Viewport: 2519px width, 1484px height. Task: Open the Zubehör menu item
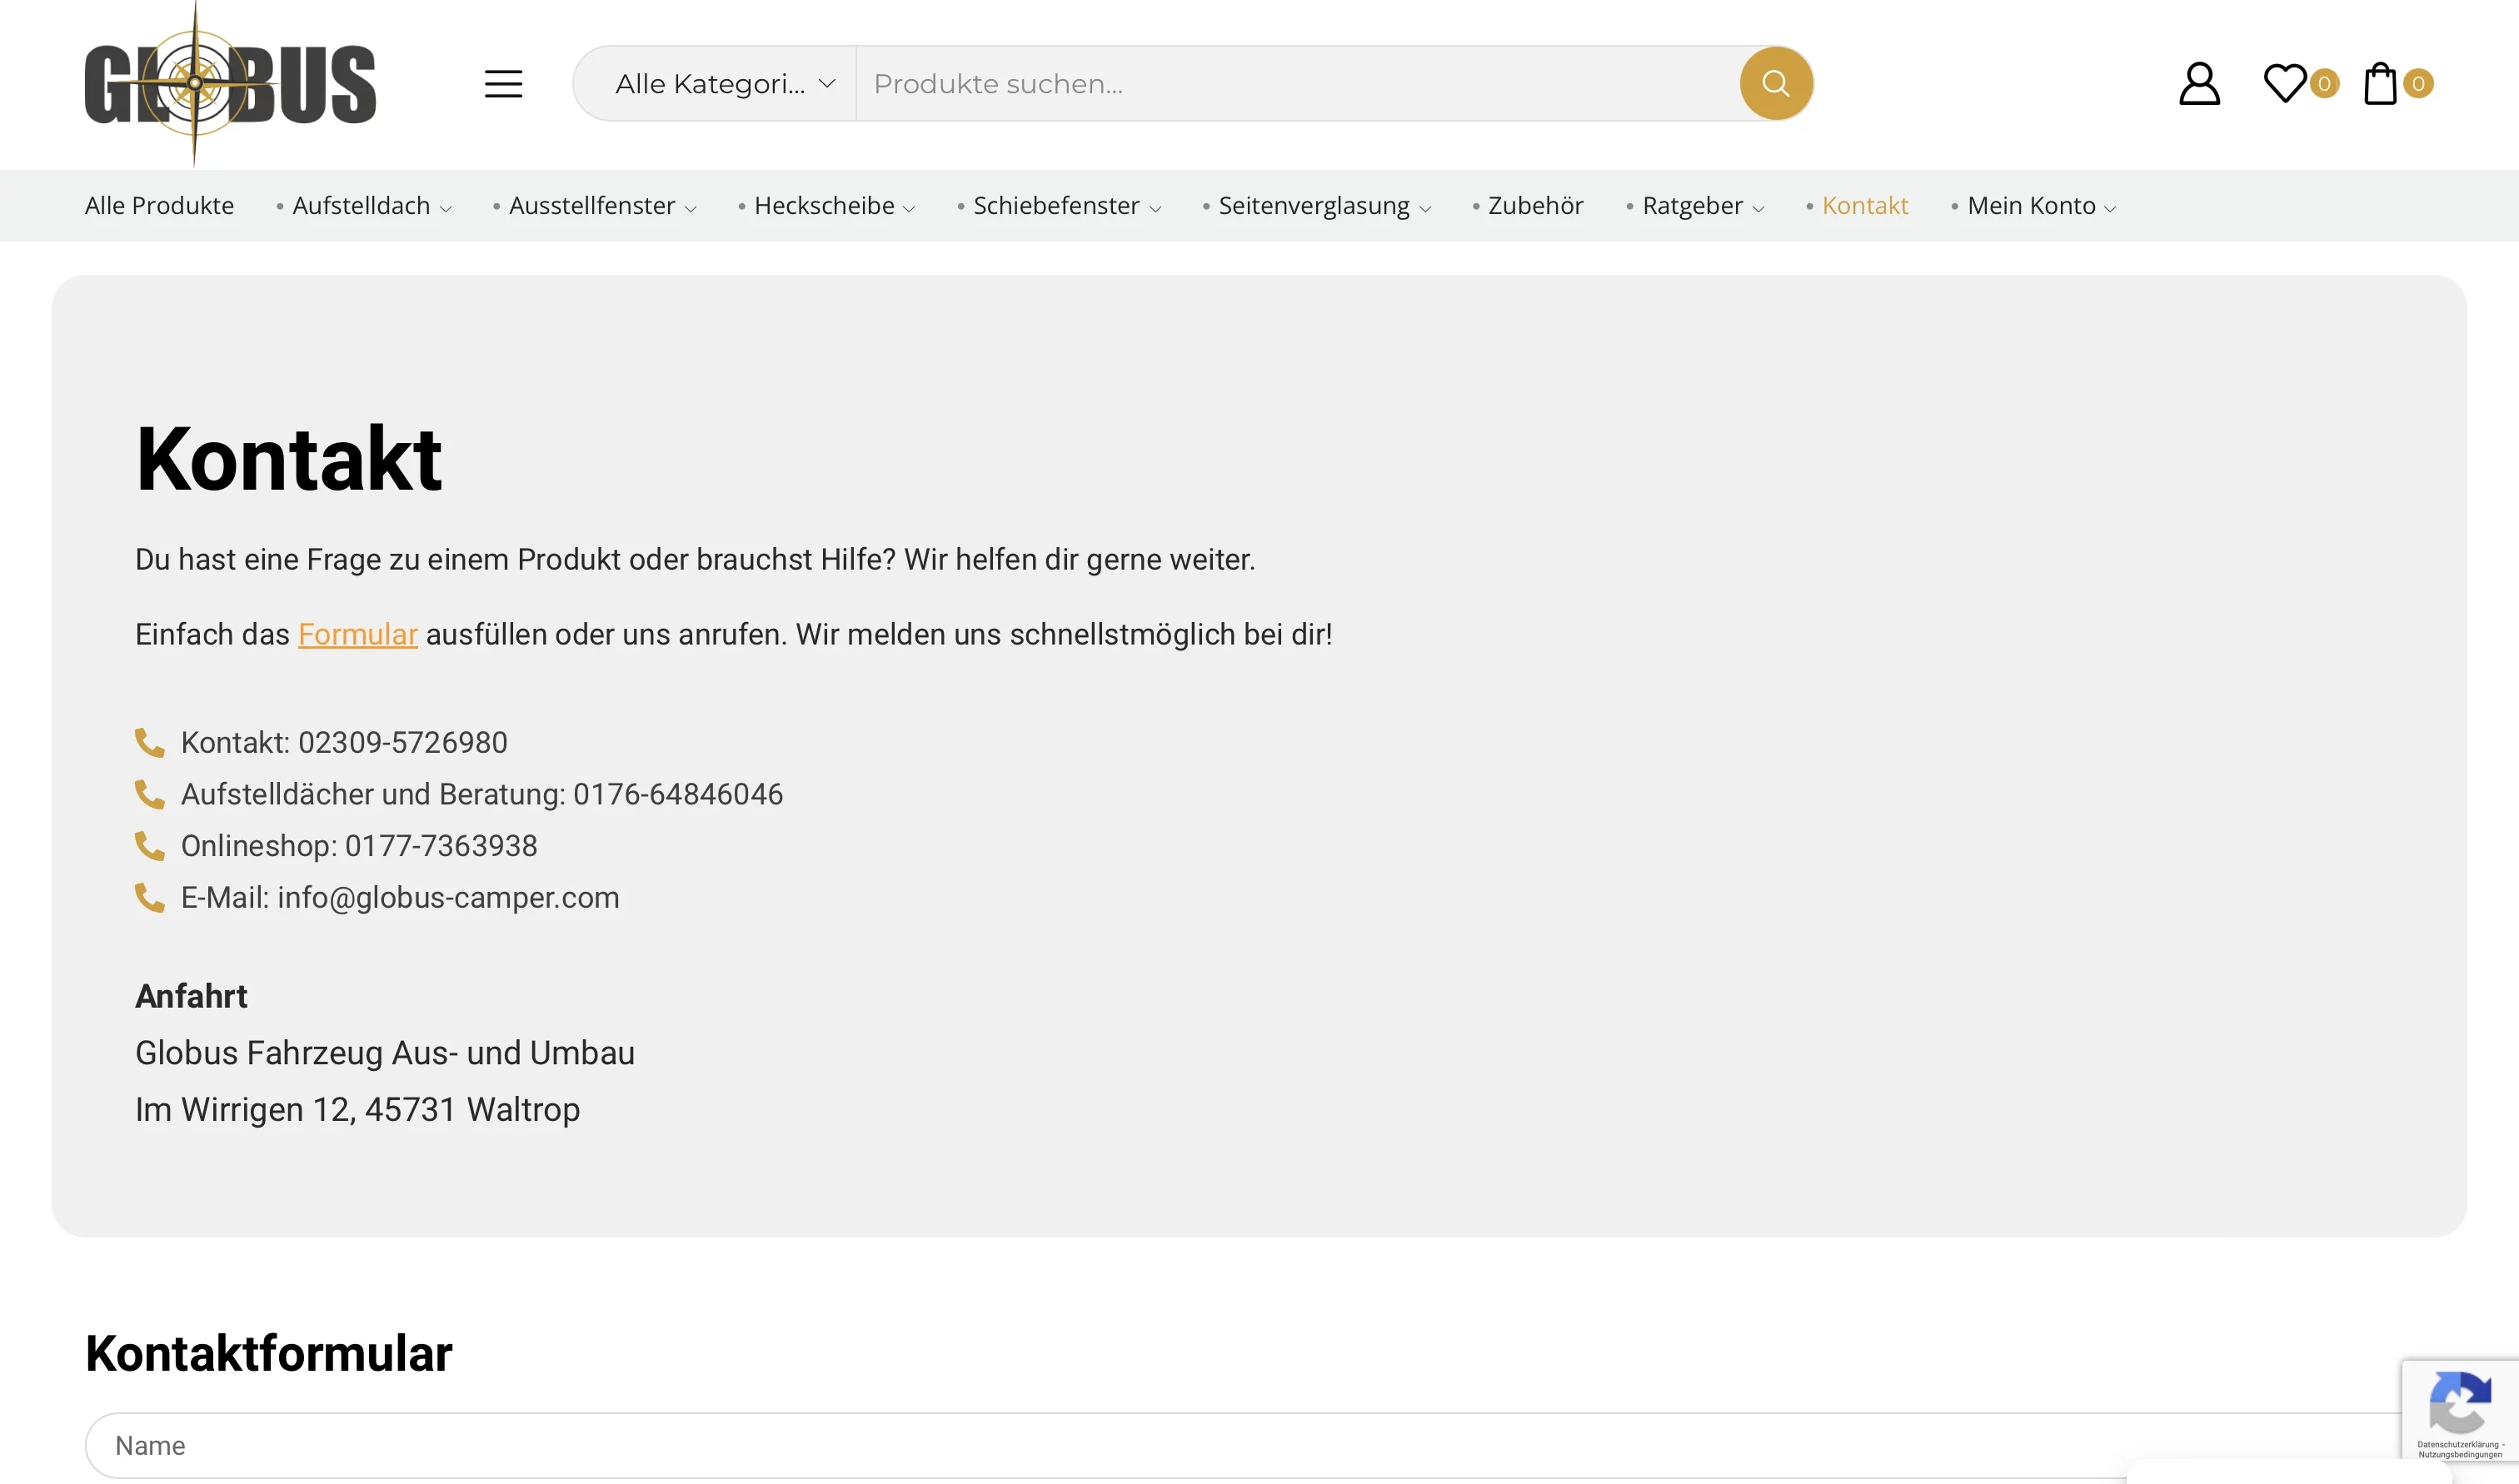(x=1535, y=206)
